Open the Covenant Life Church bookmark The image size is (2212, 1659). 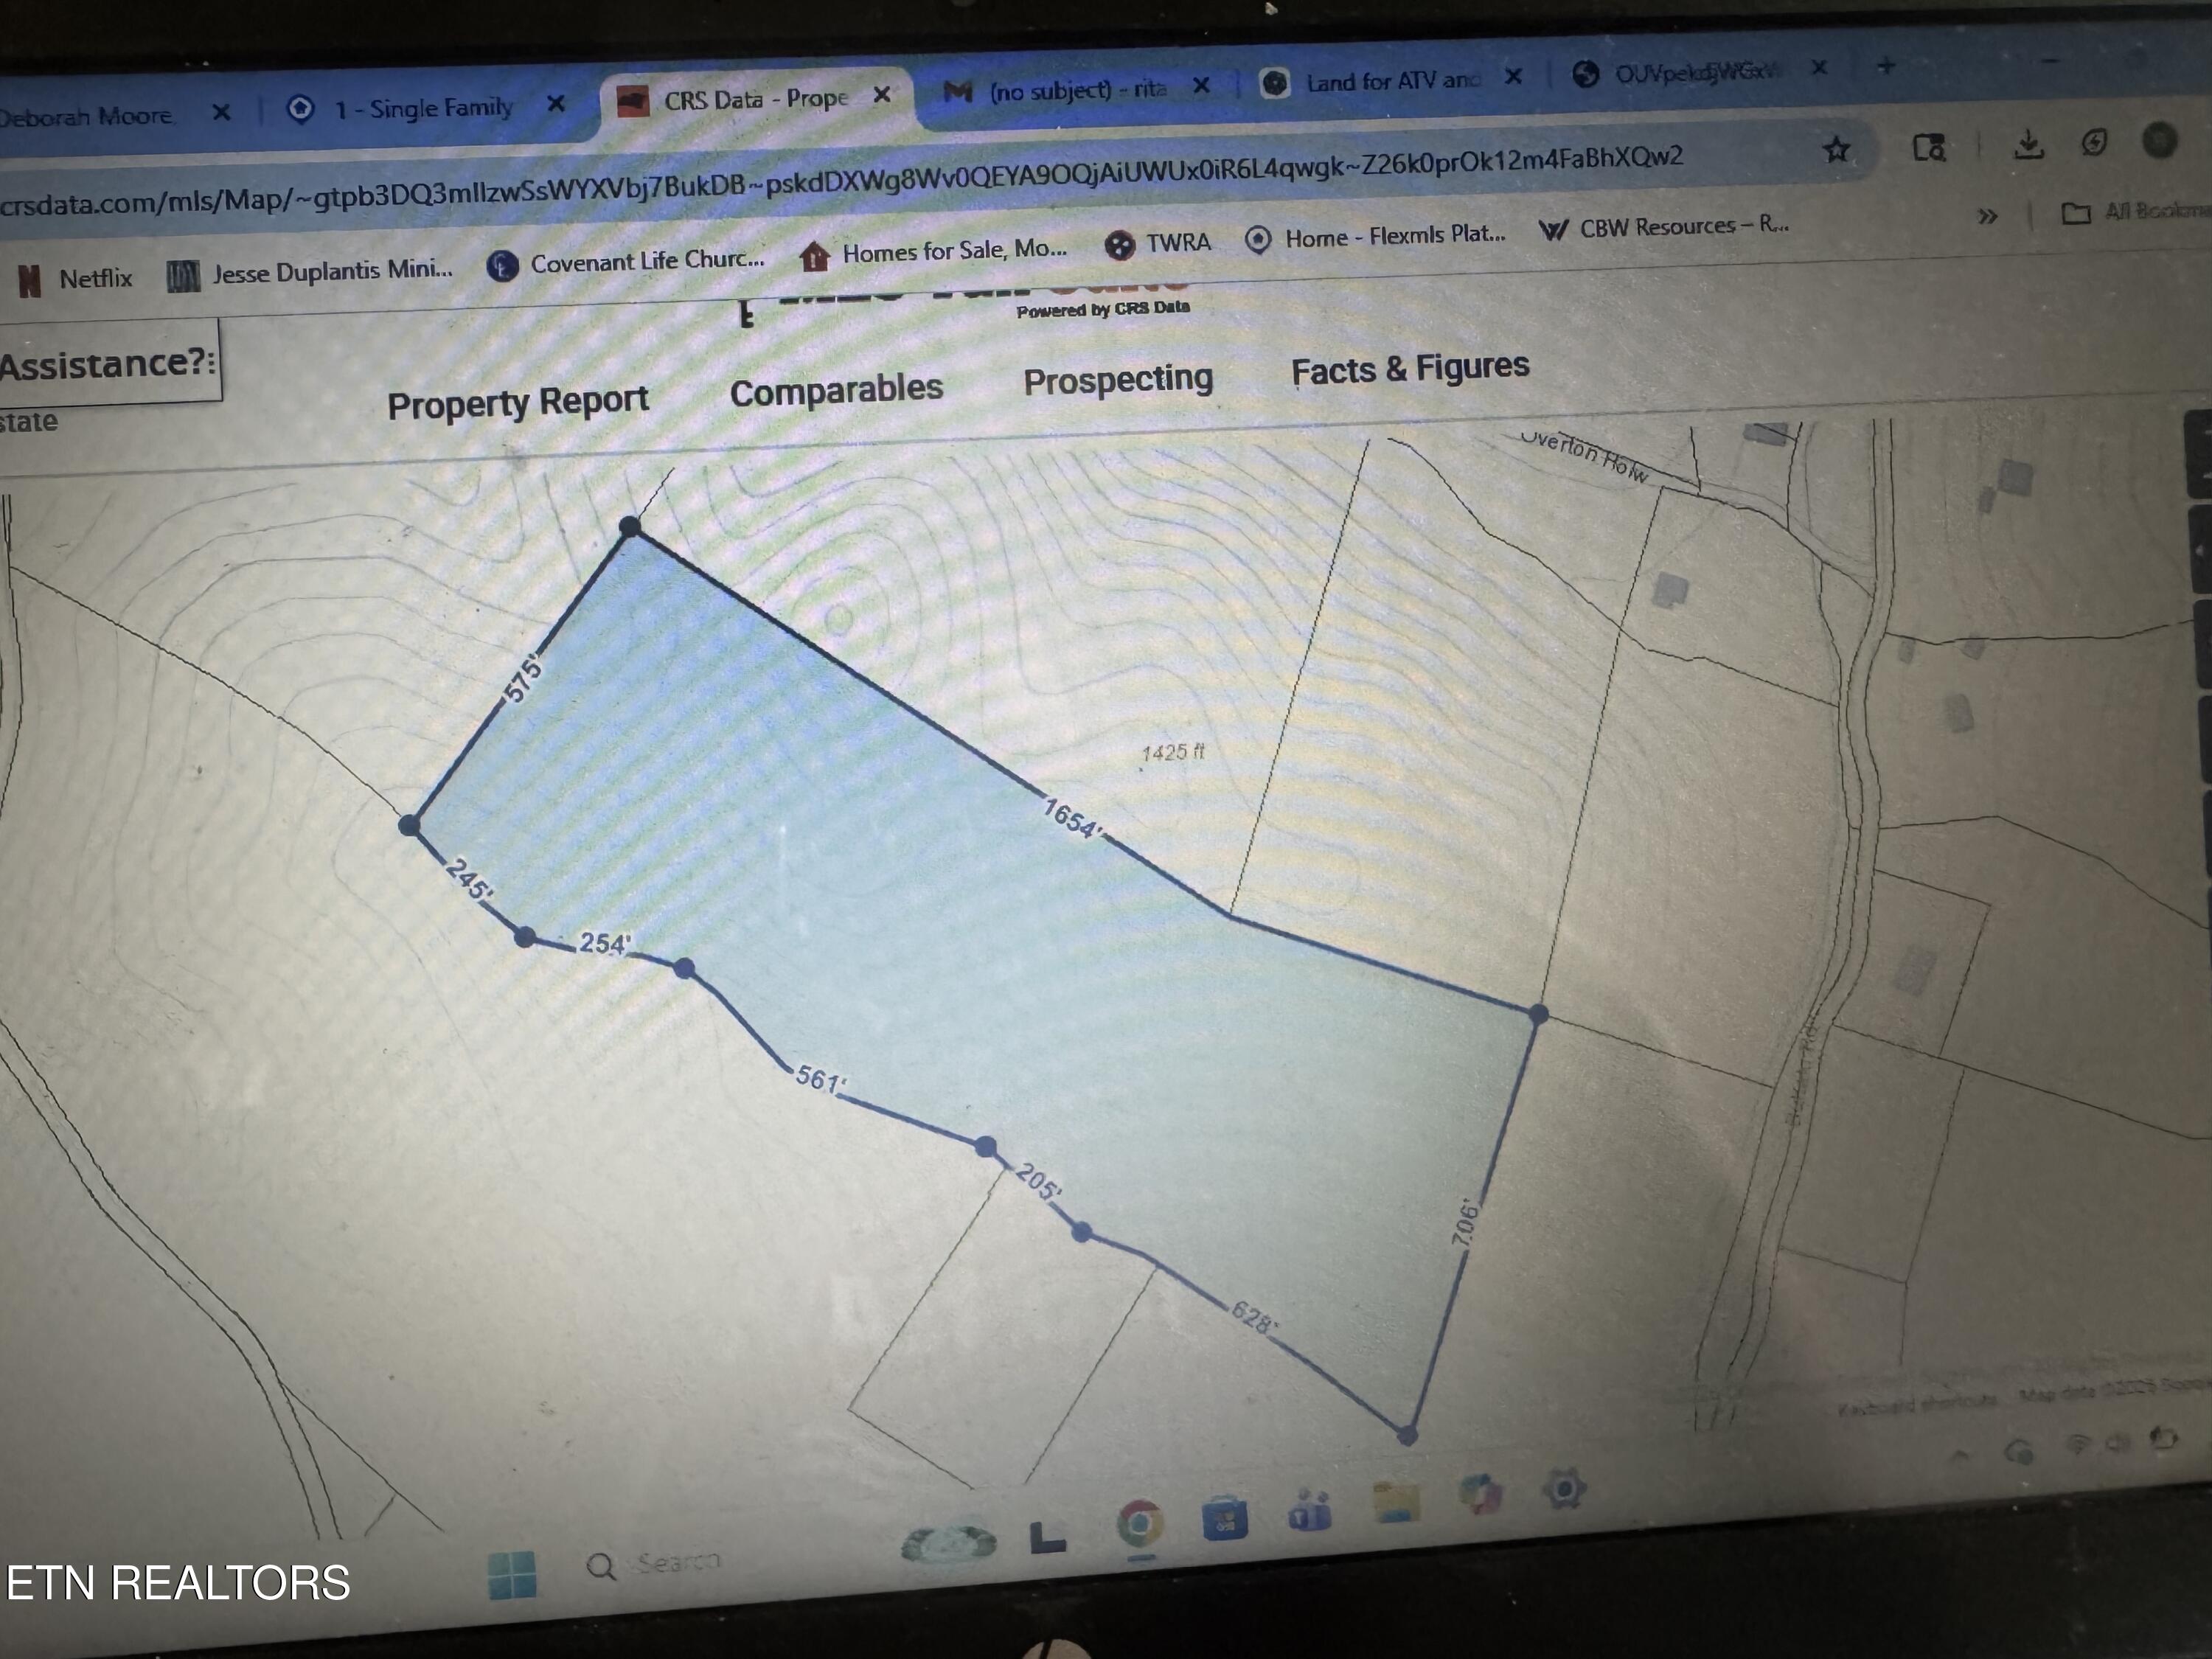(627, 262)
